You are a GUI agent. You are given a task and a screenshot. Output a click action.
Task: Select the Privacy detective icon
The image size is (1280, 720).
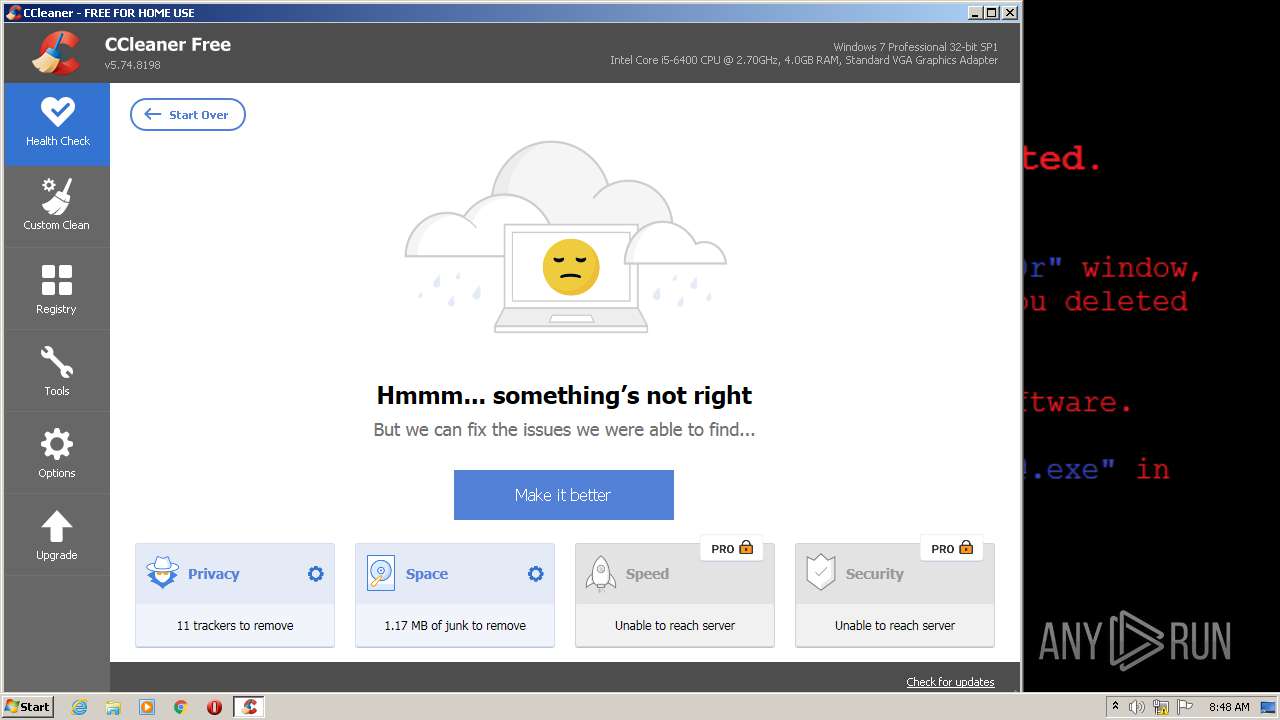162,573
